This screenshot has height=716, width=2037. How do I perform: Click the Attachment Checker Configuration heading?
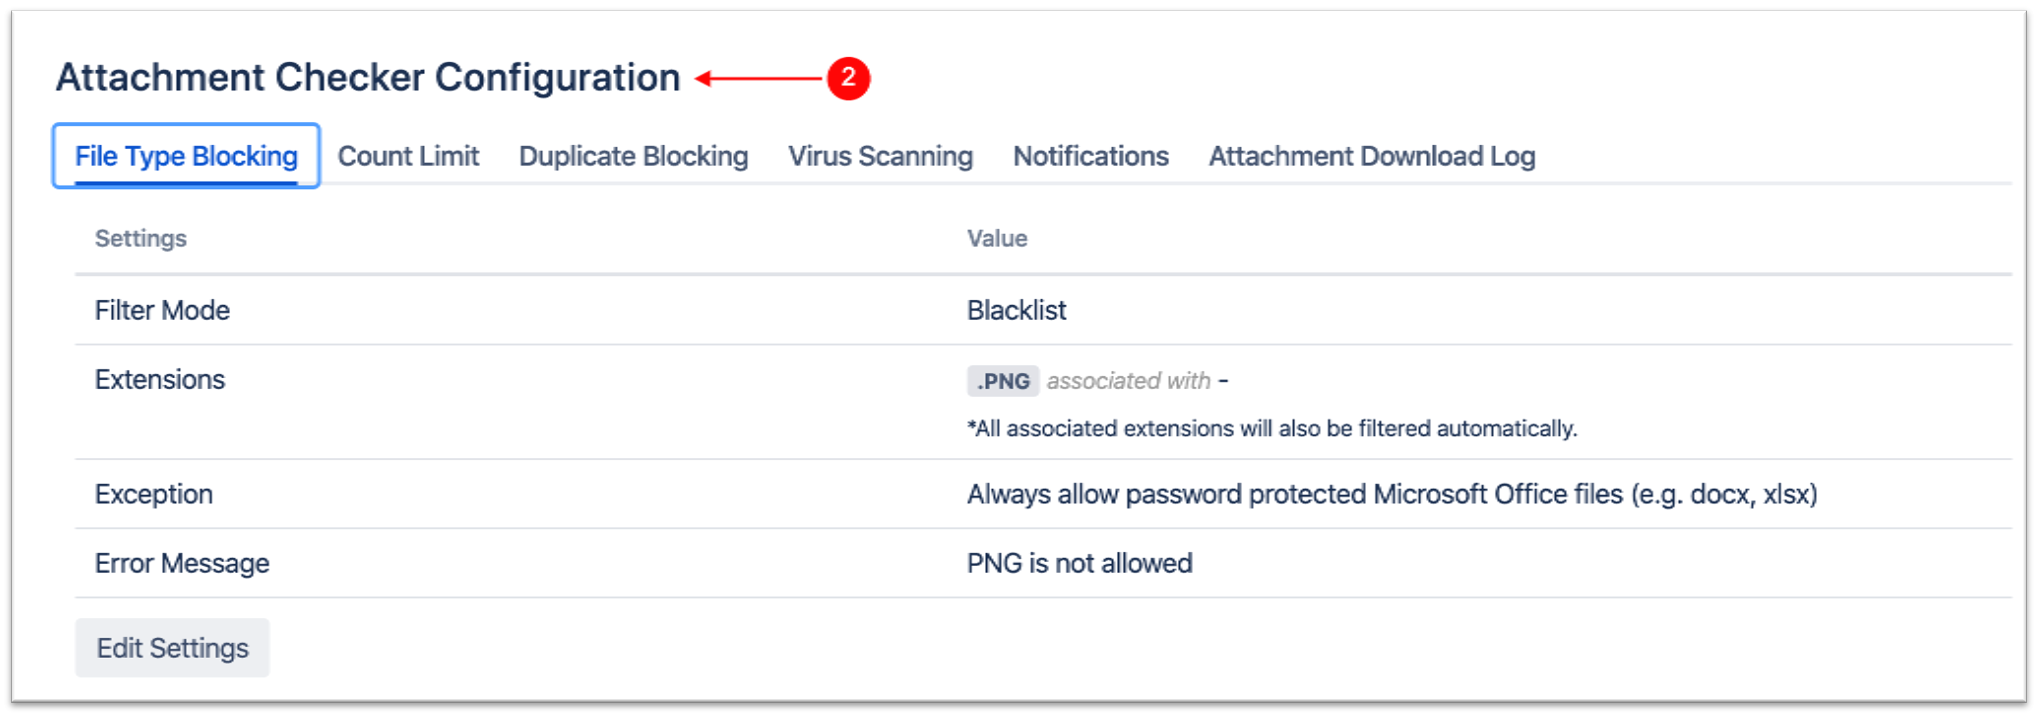click(x=367, y=78)
